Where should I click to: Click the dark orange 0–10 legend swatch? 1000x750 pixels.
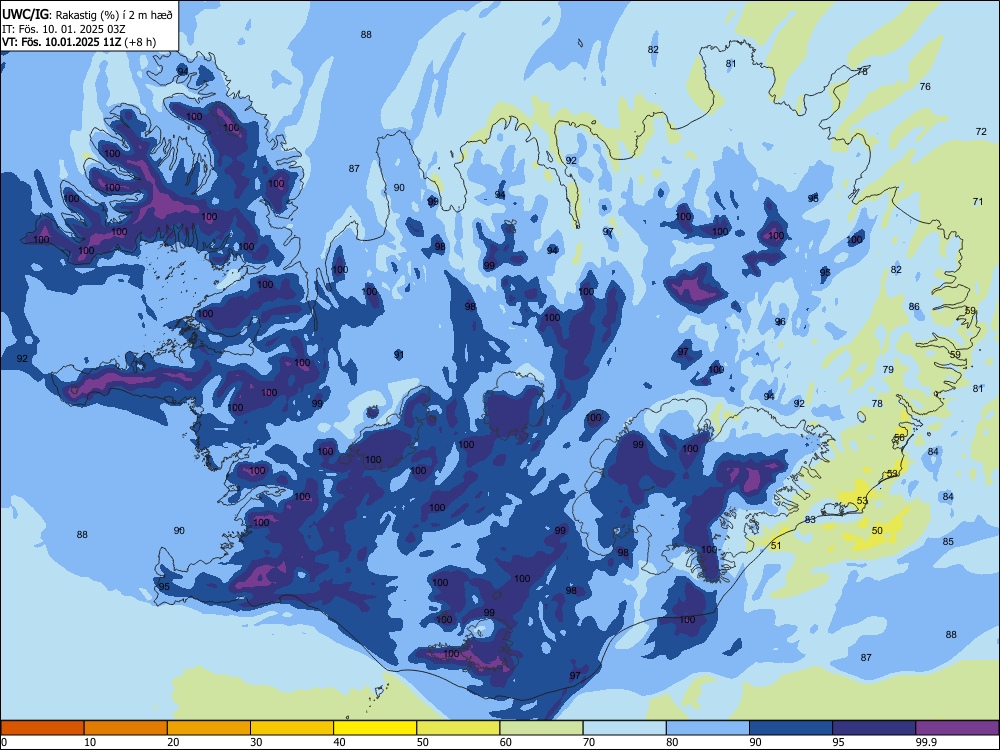point(42,728)
